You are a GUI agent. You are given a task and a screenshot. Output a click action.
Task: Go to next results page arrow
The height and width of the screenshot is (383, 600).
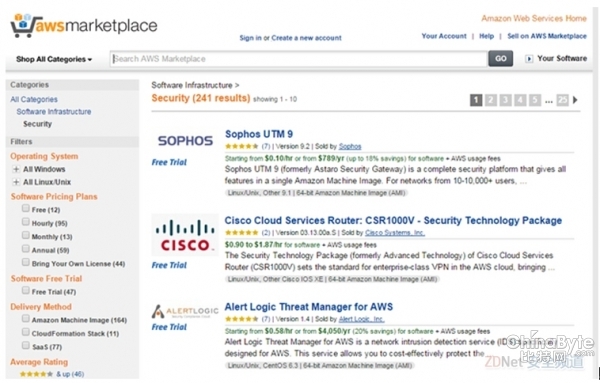(x=575, y=100)
